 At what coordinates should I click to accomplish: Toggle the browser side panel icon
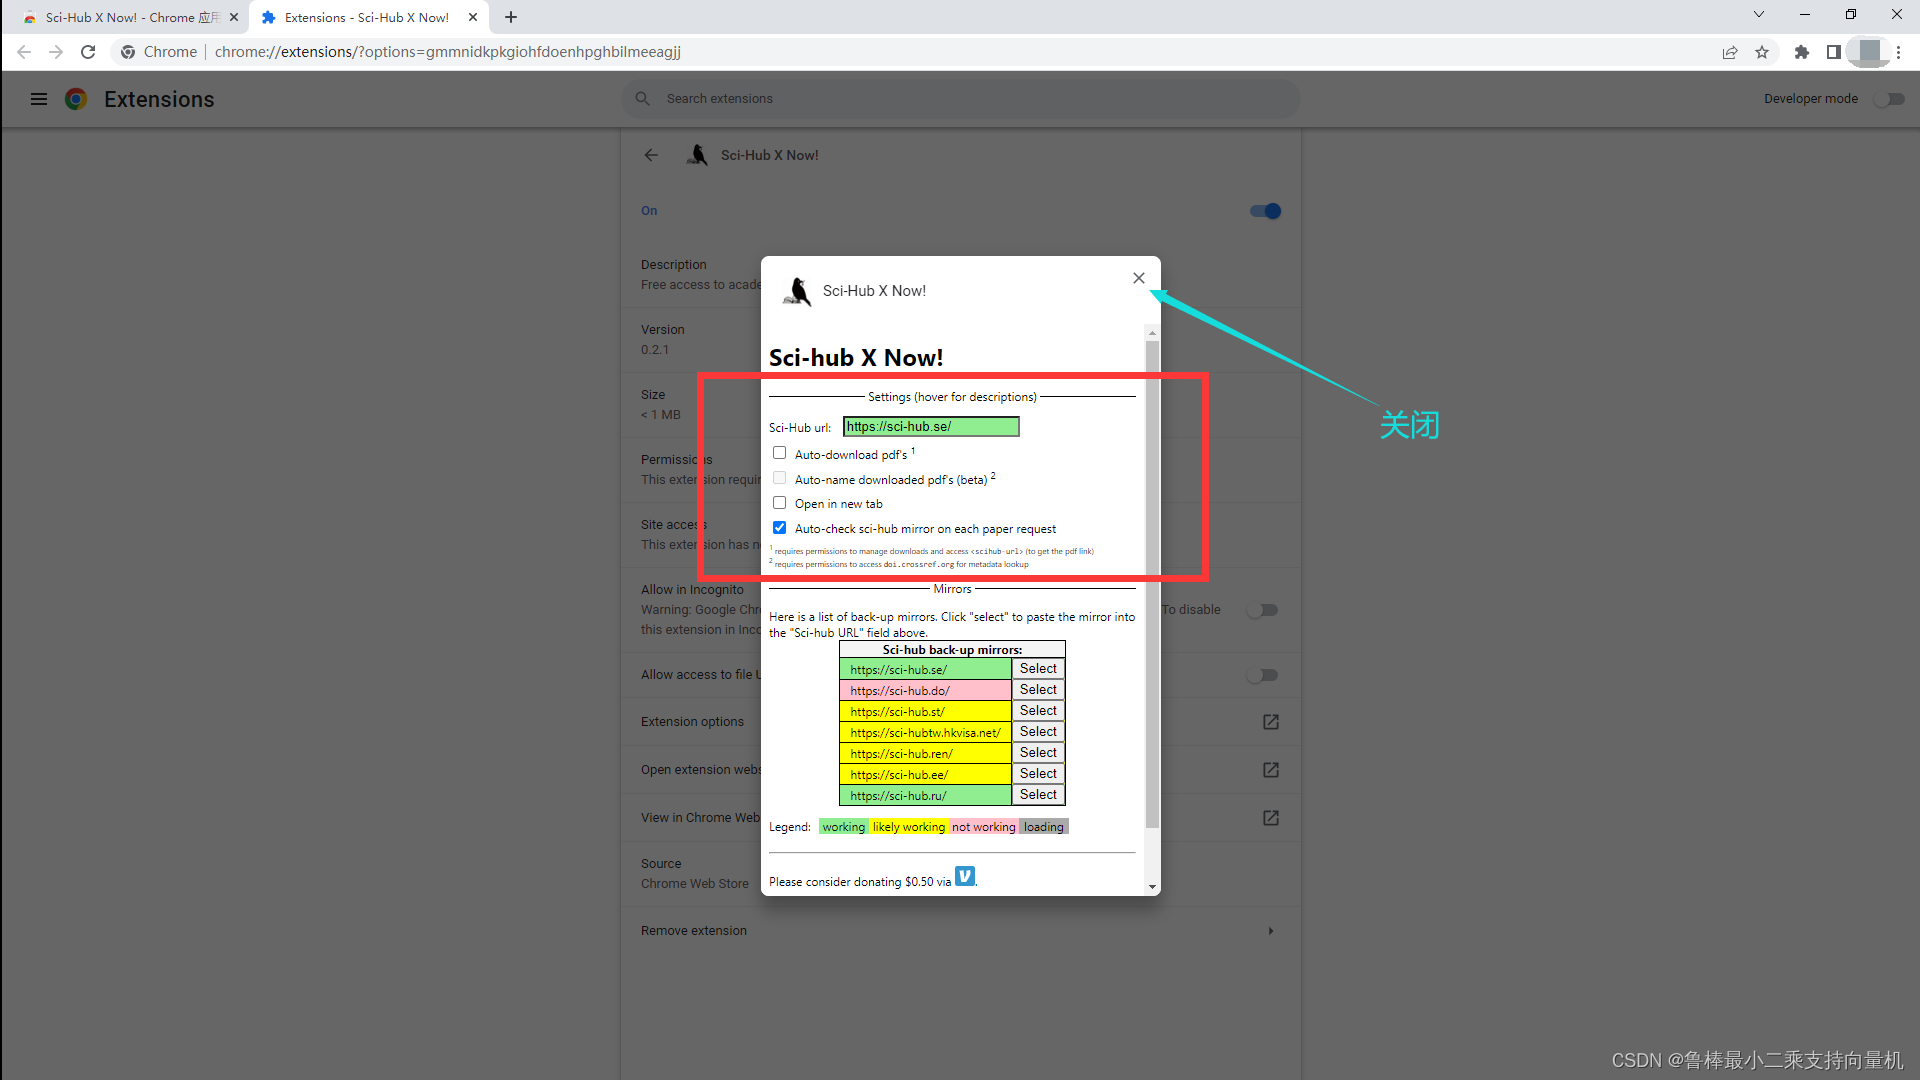pos(1833,52)
